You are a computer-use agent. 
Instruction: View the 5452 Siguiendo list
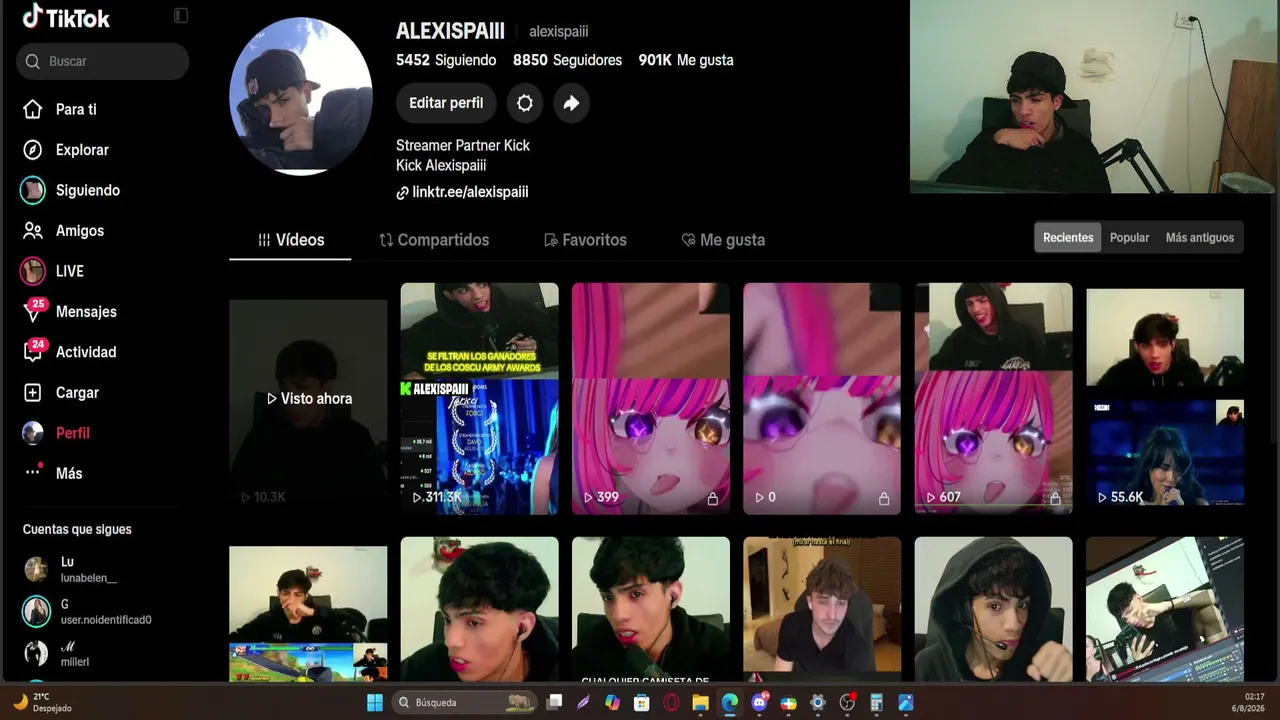(446, 60)
